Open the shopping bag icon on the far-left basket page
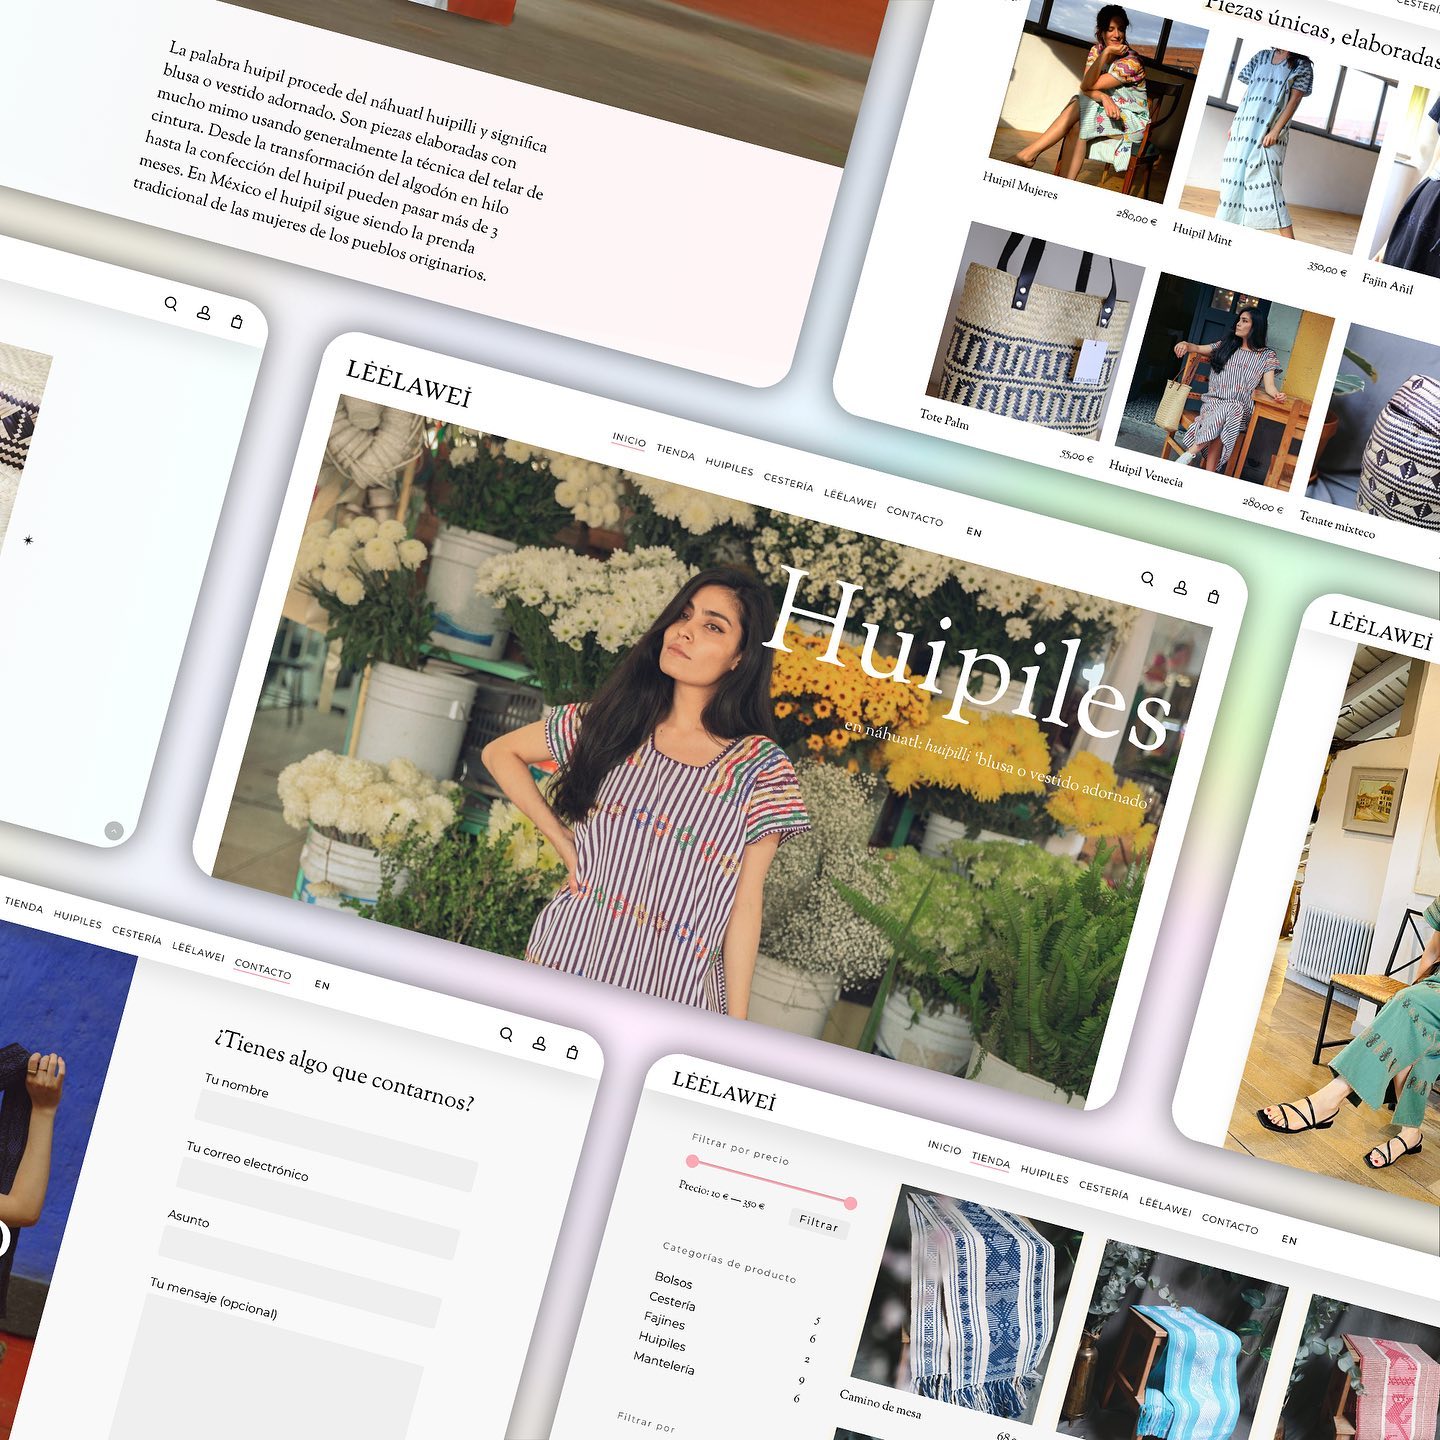The height and width of the screenshot is (1440, 1440). tap(237, 322)
